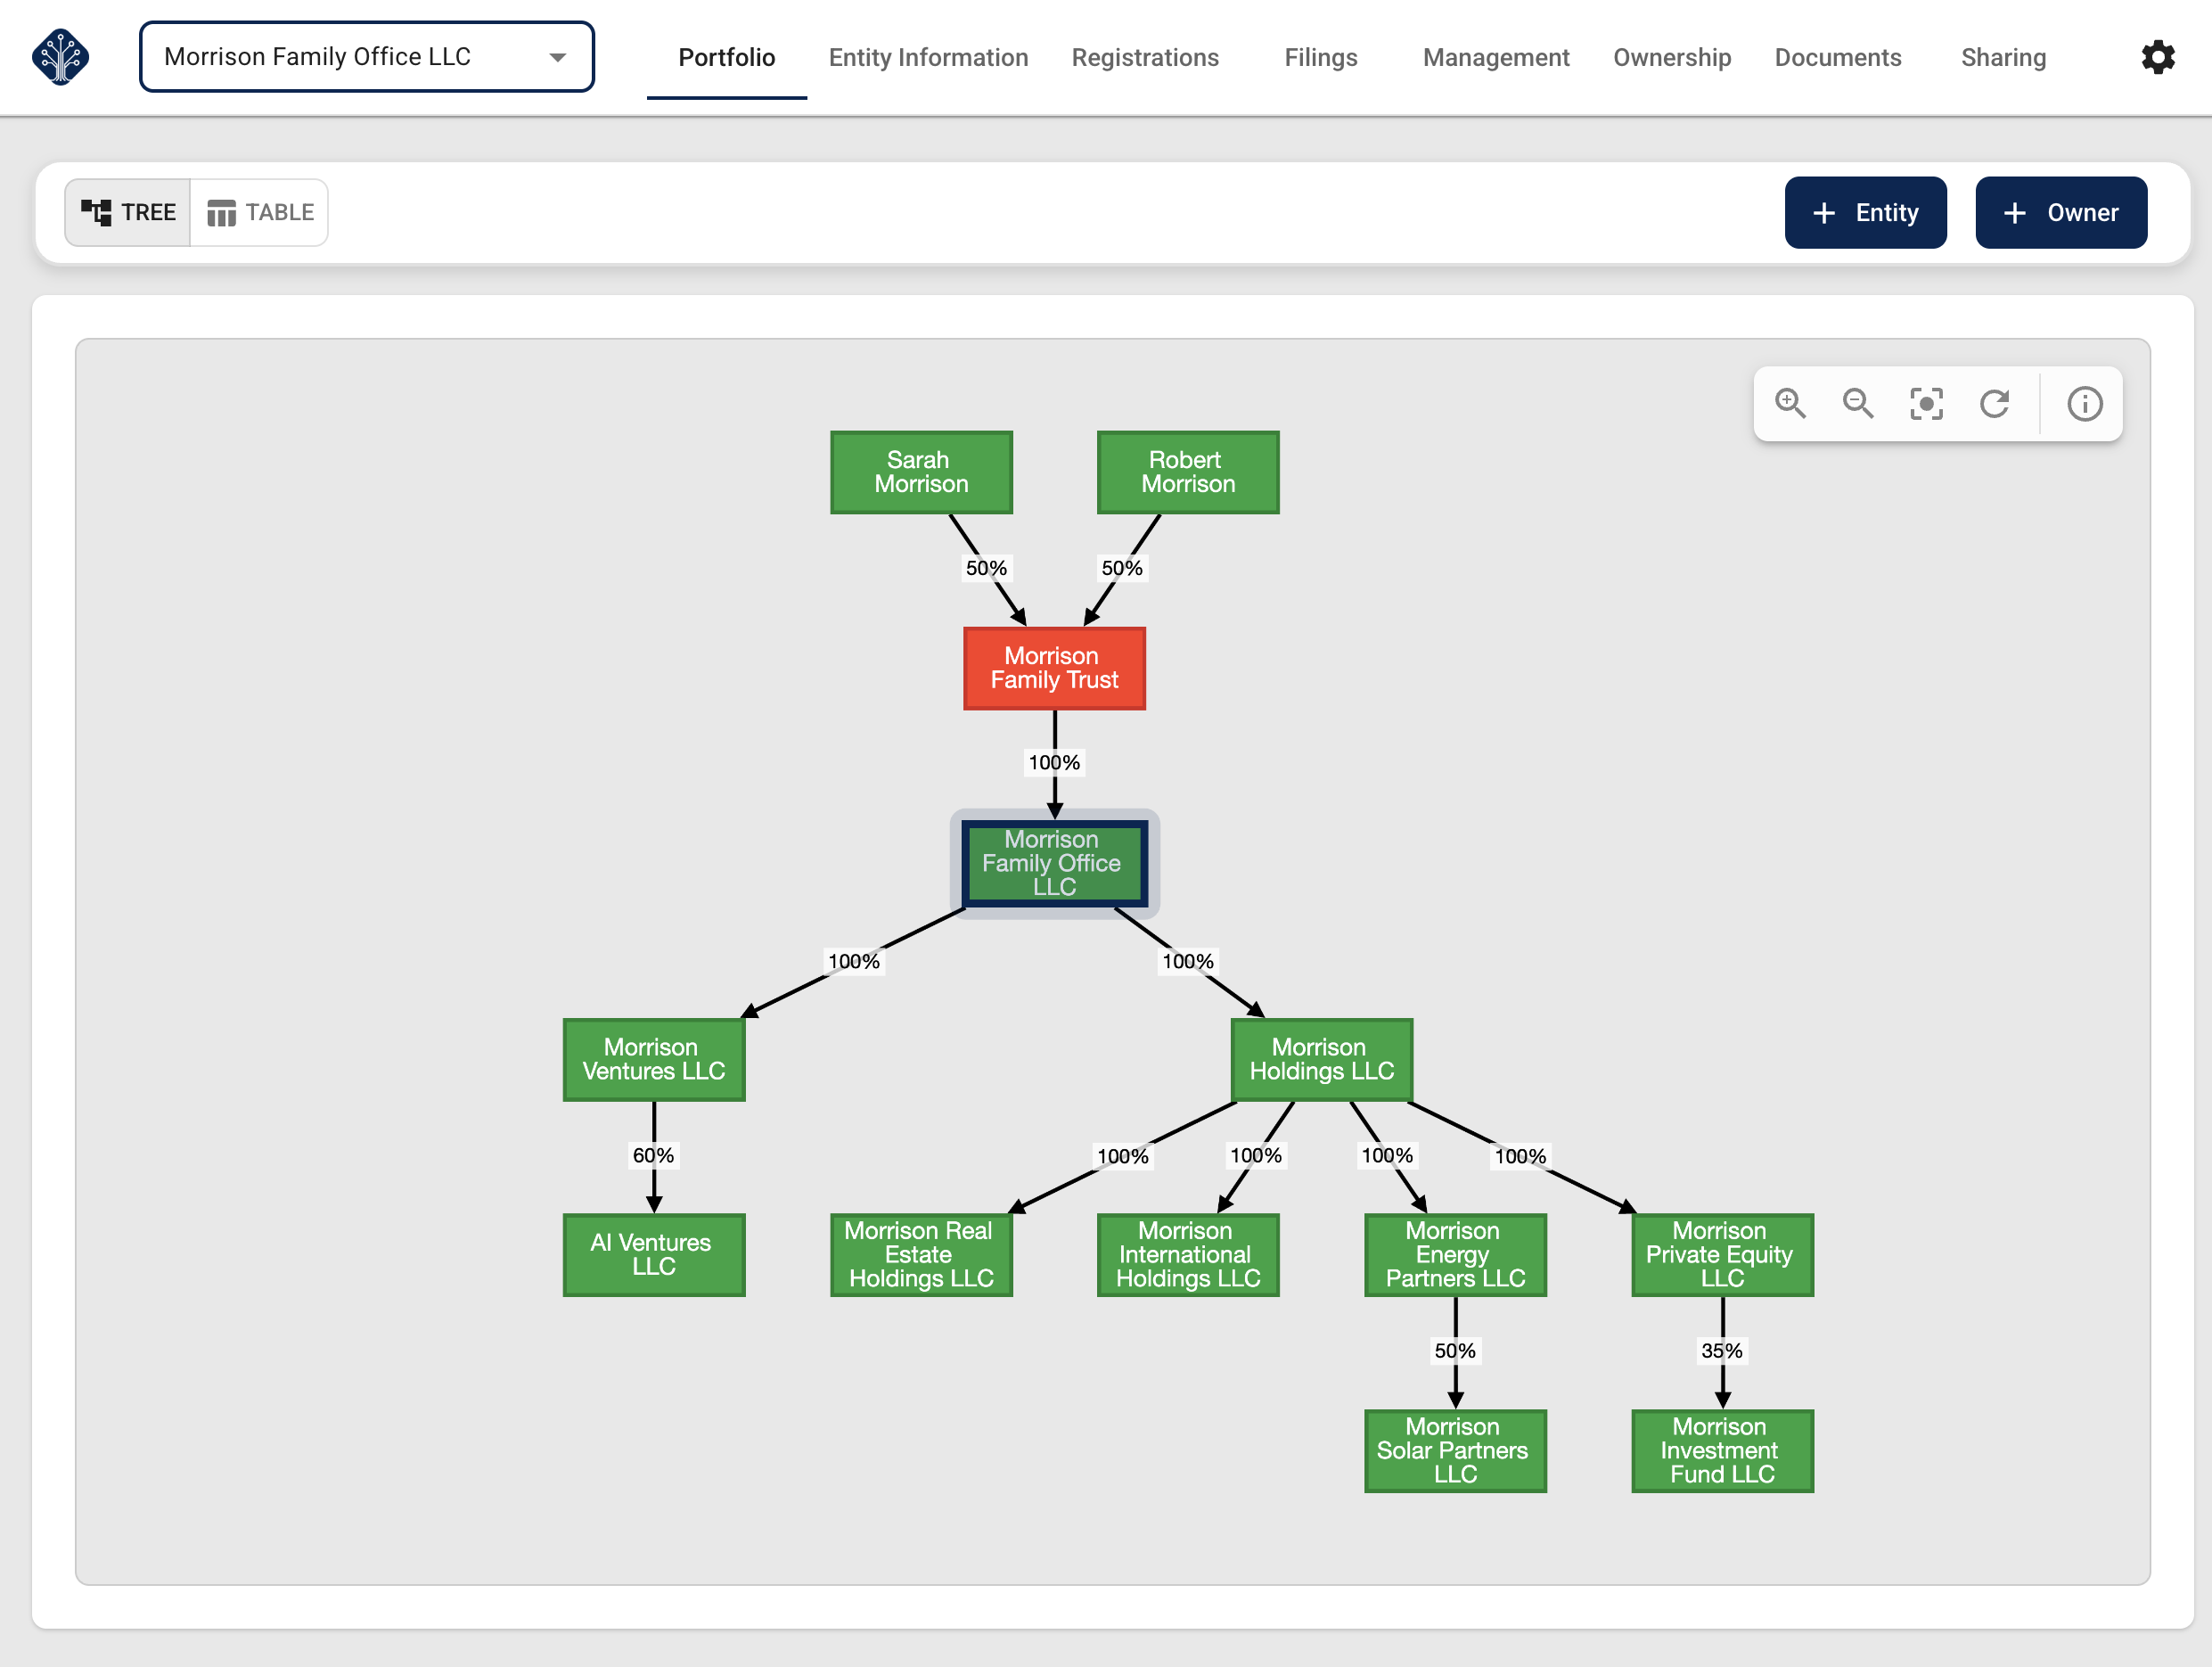Keep Portfolio view selected
The width and height of the screenshot is (2212, 1667).
[x=726, y=57]
